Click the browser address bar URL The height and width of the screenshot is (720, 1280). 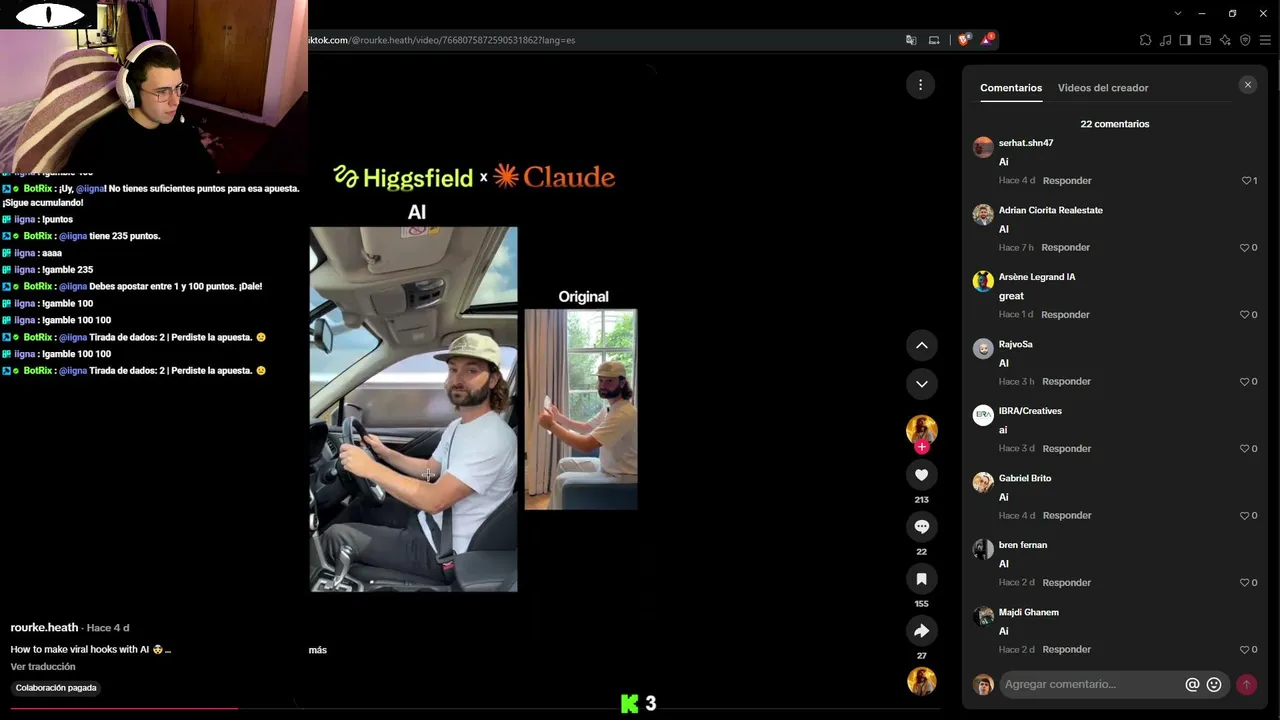tap(440, 40)
